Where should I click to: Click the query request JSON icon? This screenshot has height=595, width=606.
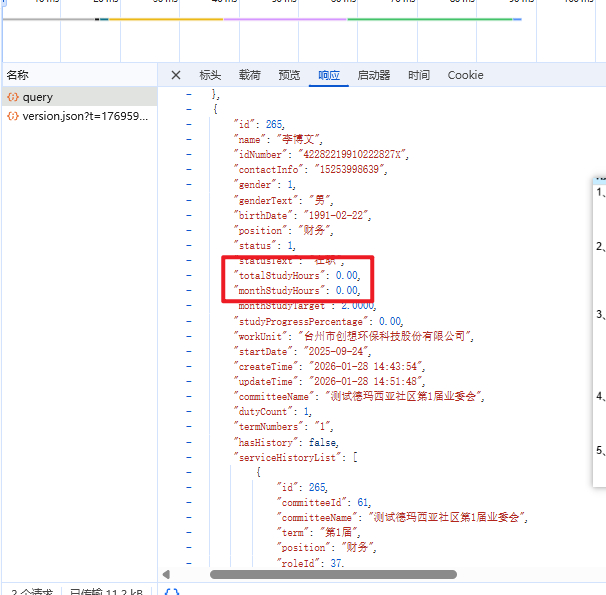pyautogui.click(x=13, y=97)
